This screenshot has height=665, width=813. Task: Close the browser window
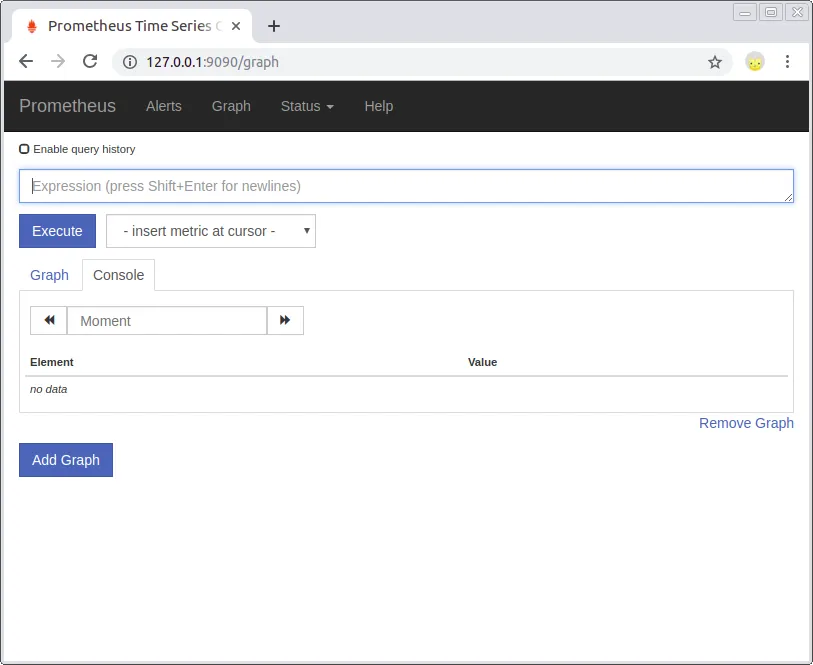[x=797, y=12]
